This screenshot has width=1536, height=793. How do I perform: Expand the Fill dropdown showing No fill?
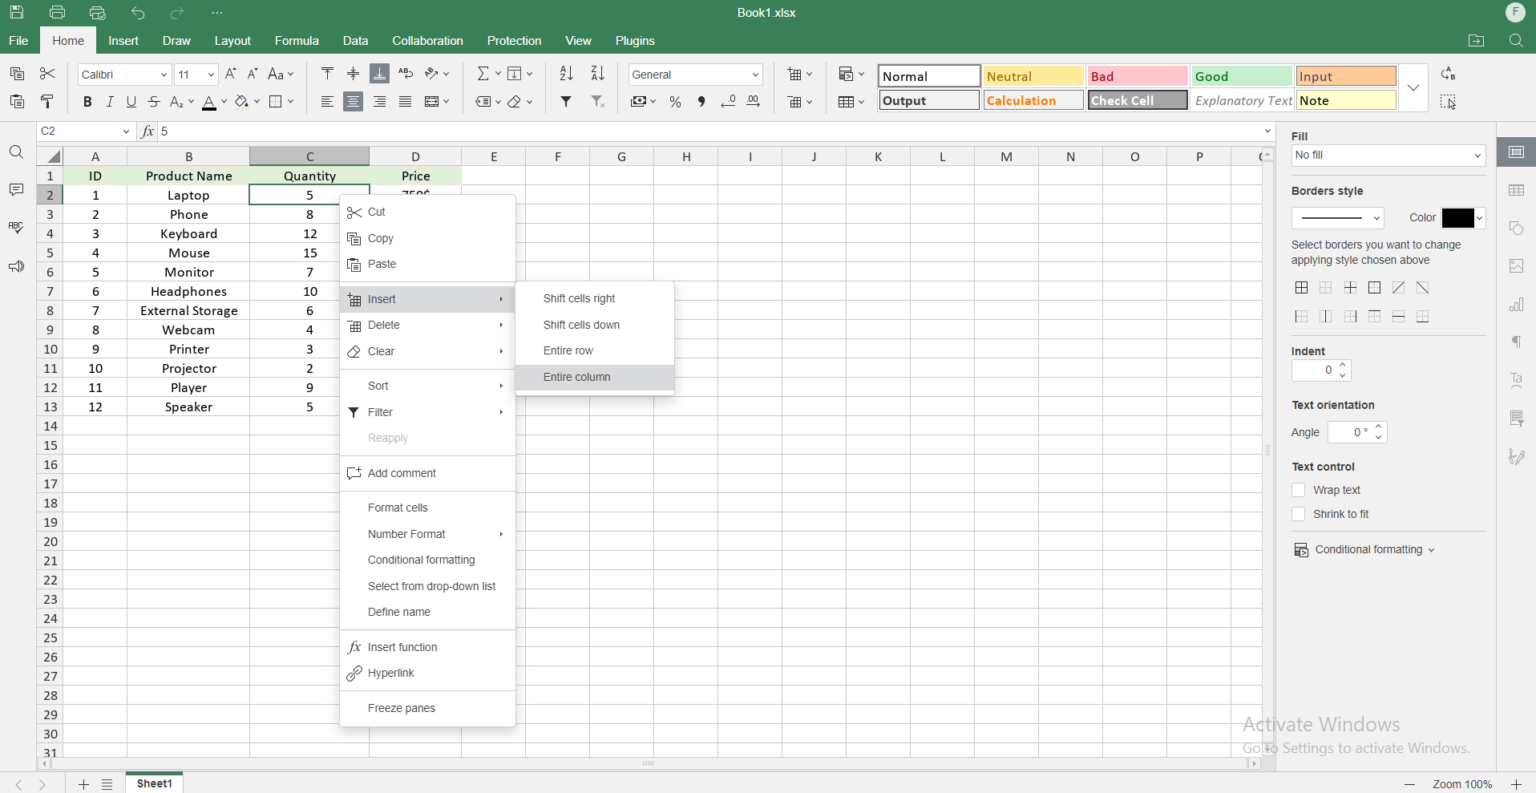click(x=1388, y=155)
